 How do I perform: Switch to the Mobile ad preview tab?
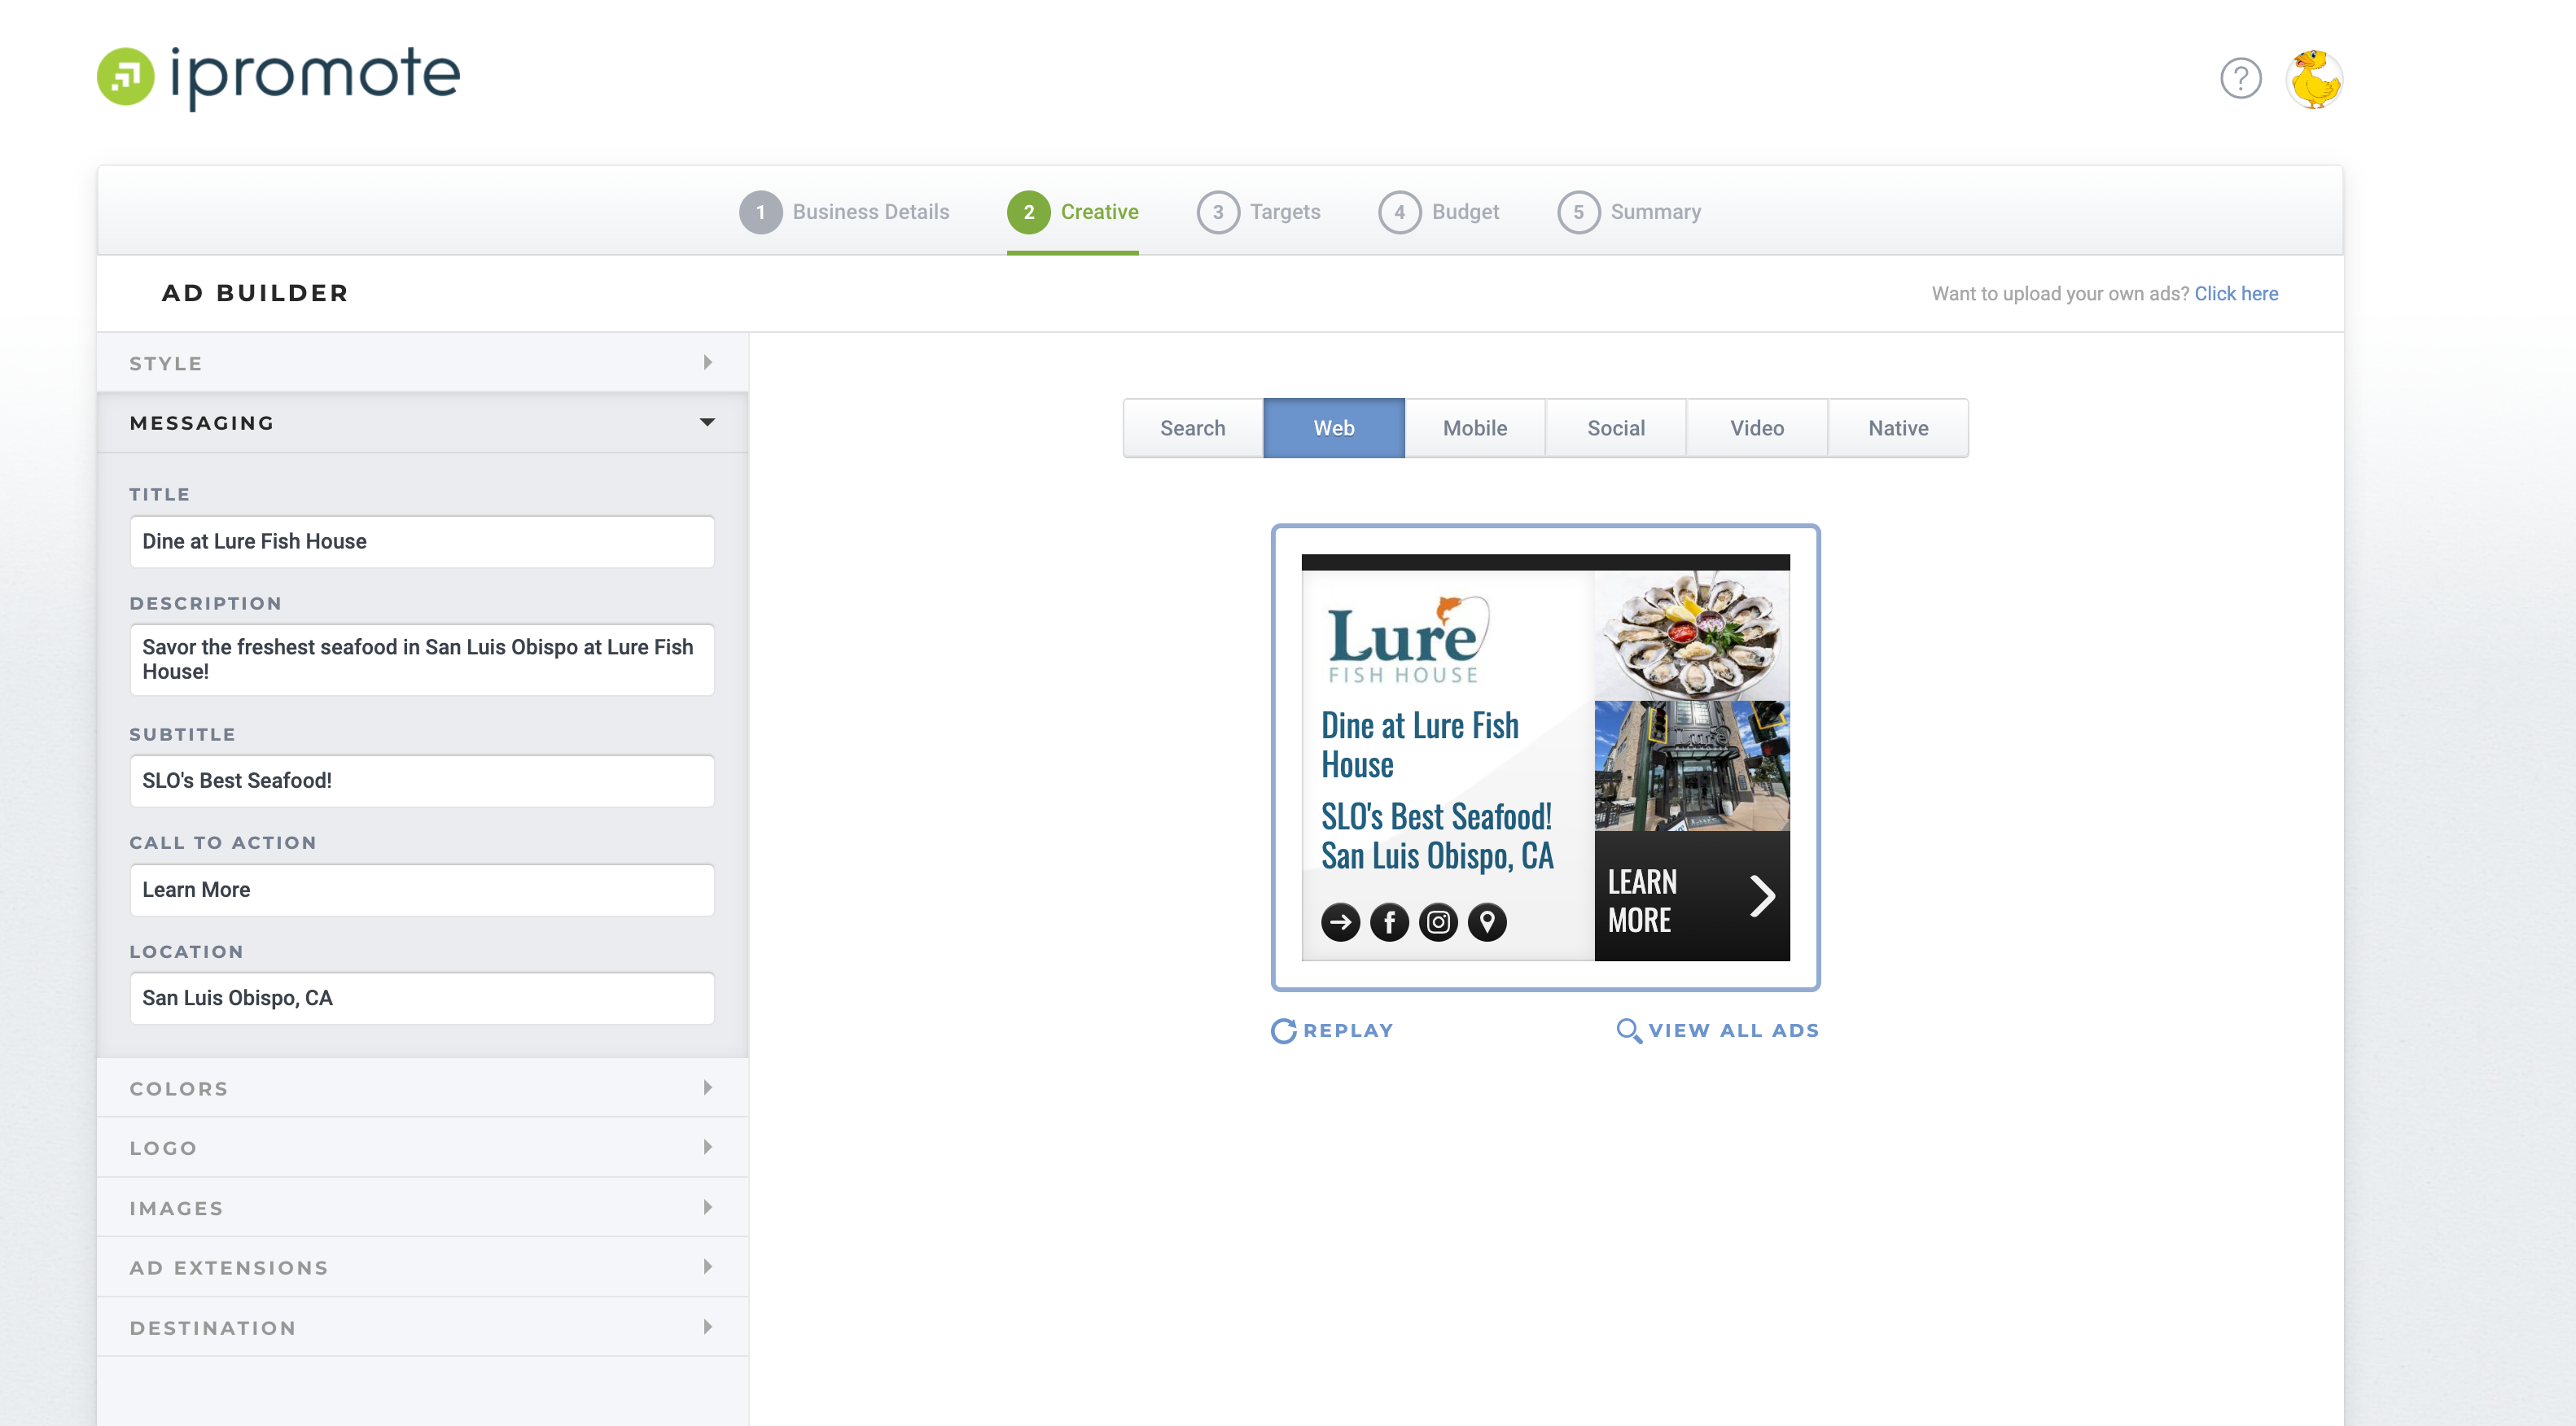point(1476,428)
